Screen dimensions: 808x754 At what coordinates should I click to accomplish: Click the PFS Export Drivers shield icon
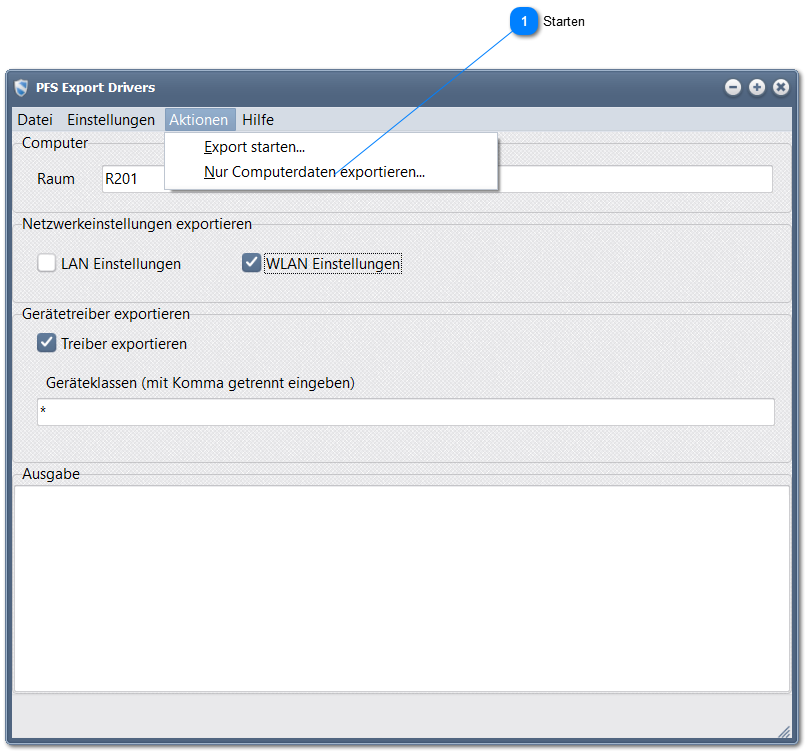22,88
